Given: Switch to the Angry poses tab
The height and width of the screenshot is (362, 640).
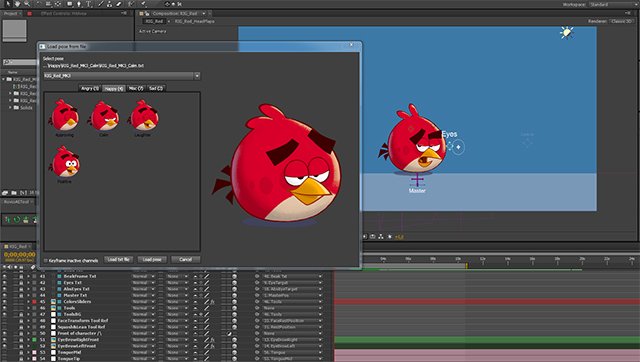Looking at the screenshot, I should 90,88.
